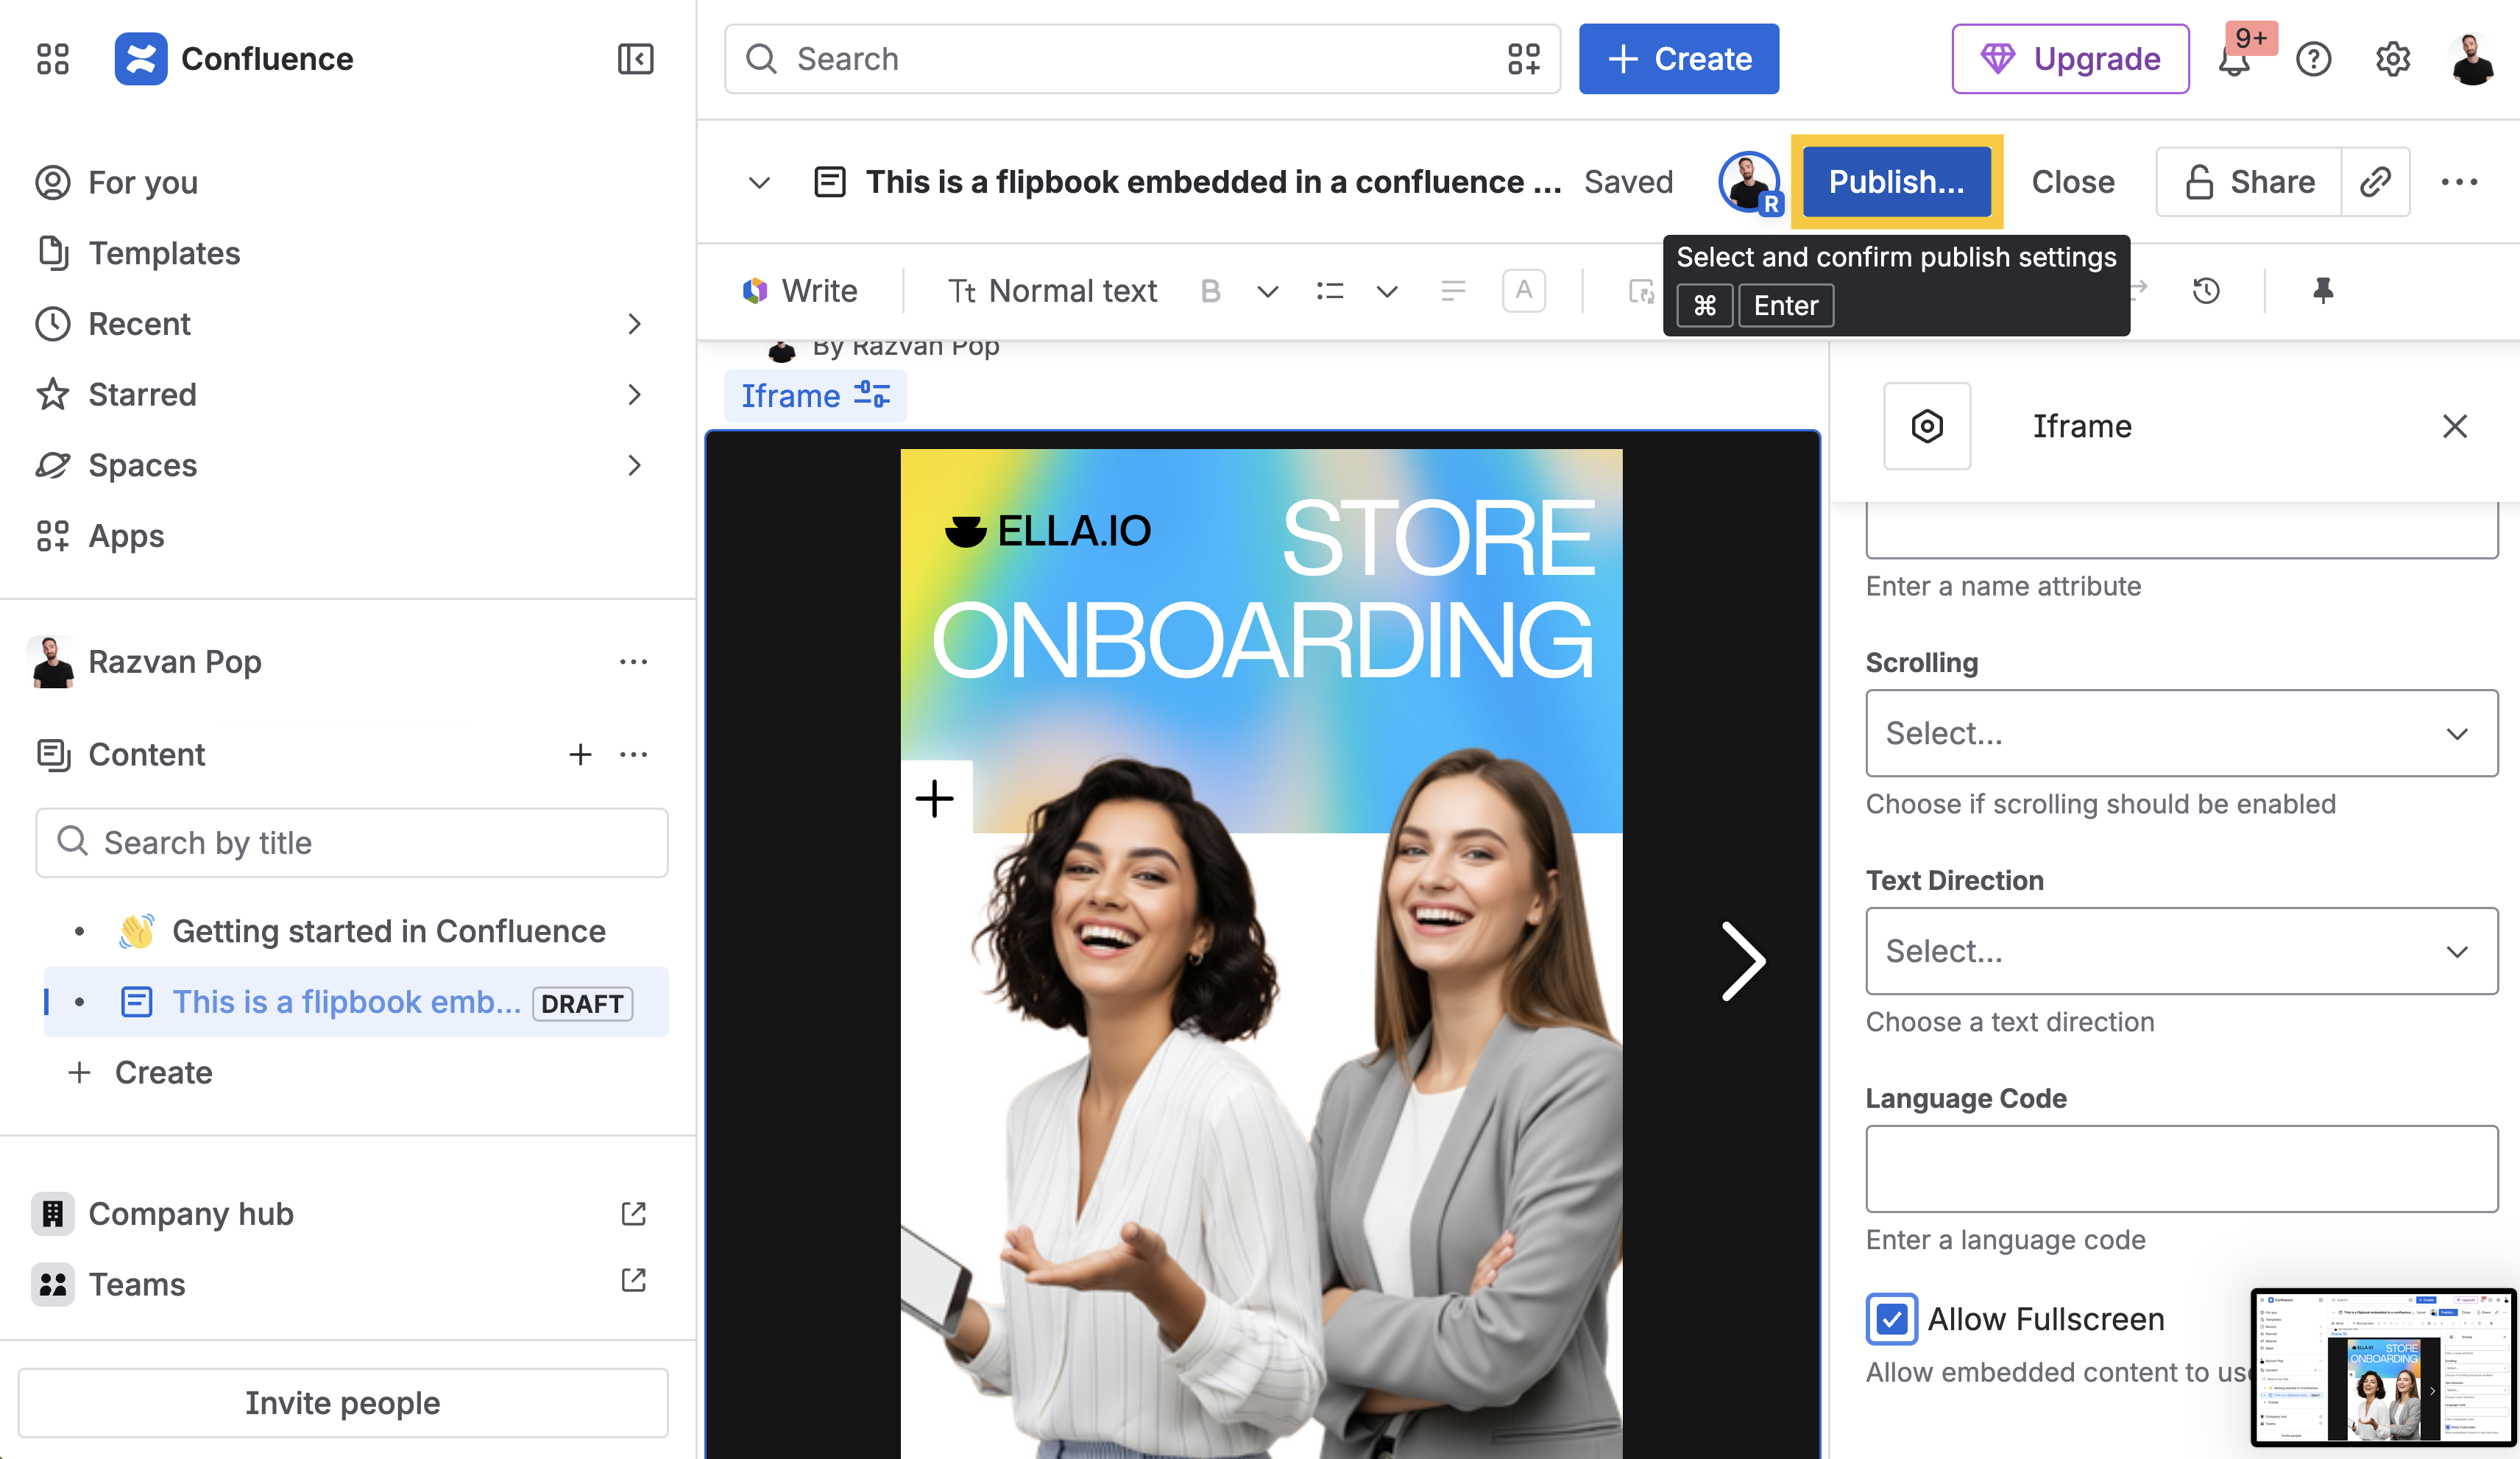Focus the top Search field
The width and height of the screenshot is (2520, 1459).
[1142, 59]
